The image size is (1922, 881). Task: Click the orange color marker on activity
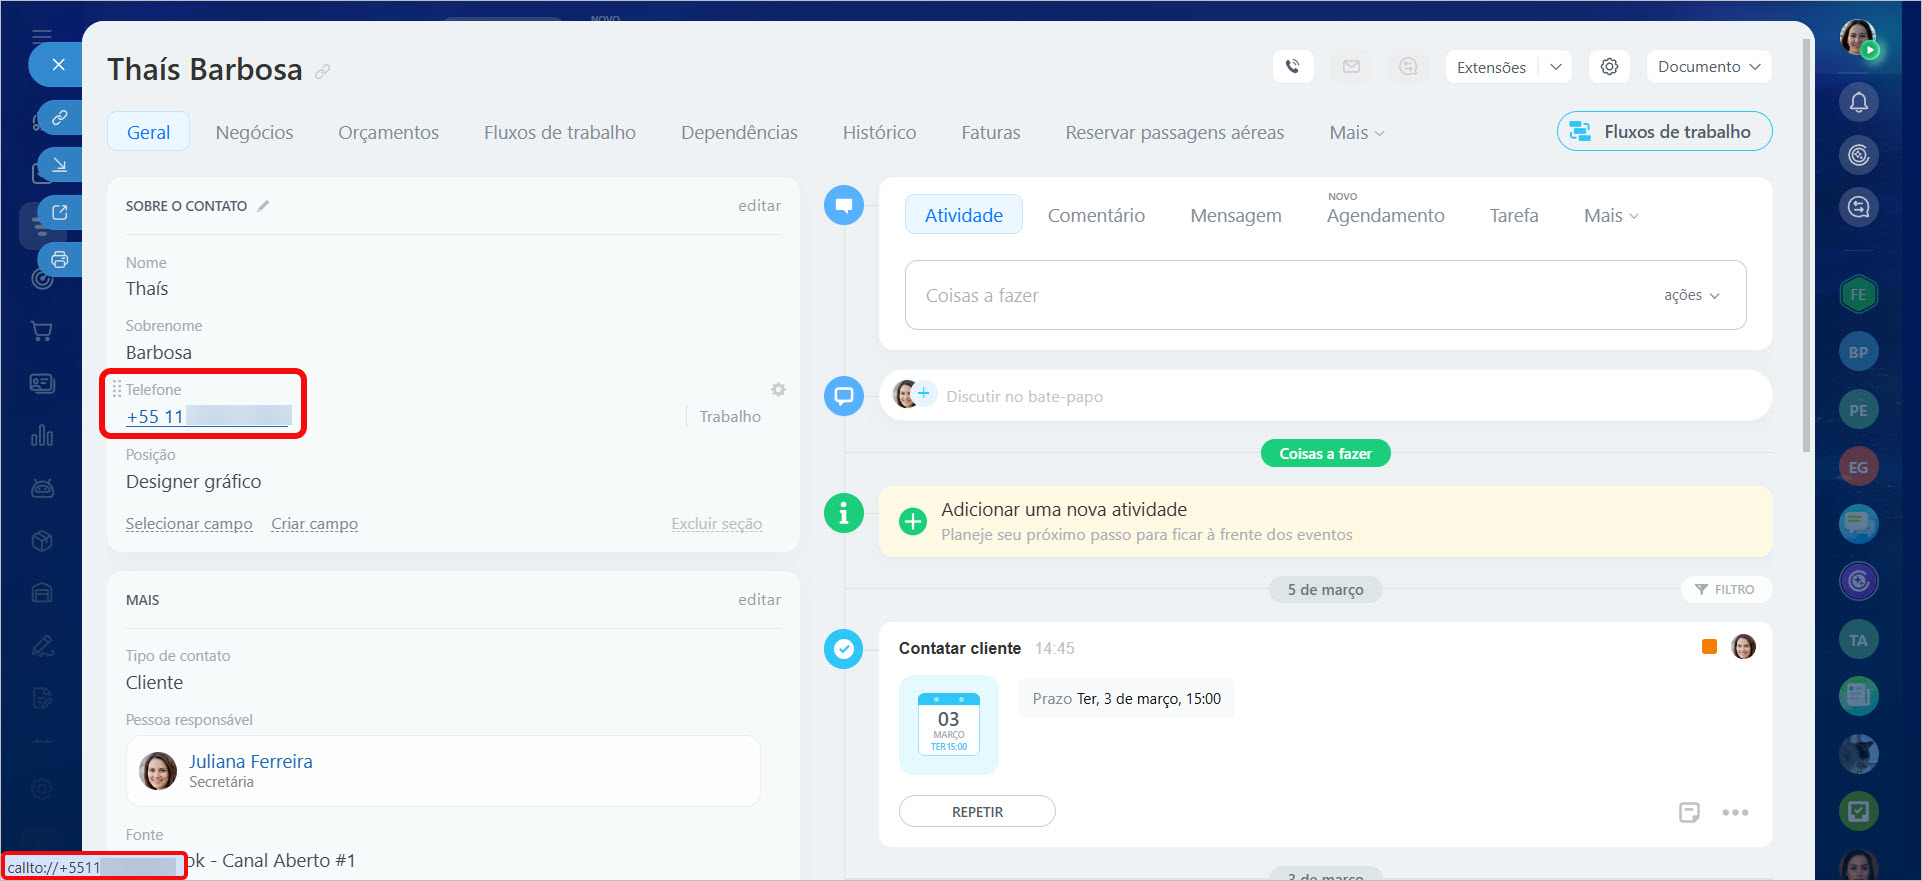(1709, 647)
